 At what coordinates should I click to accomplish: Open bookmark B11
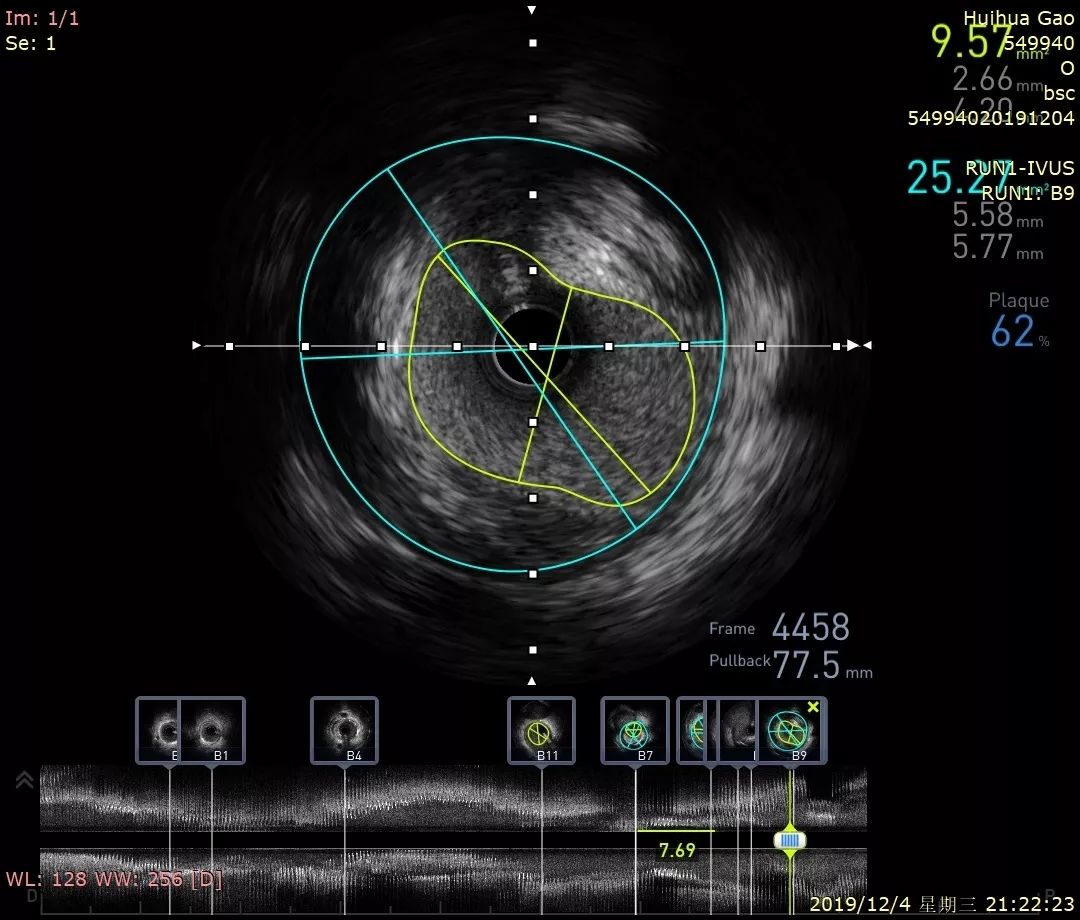tap(541, 728)
